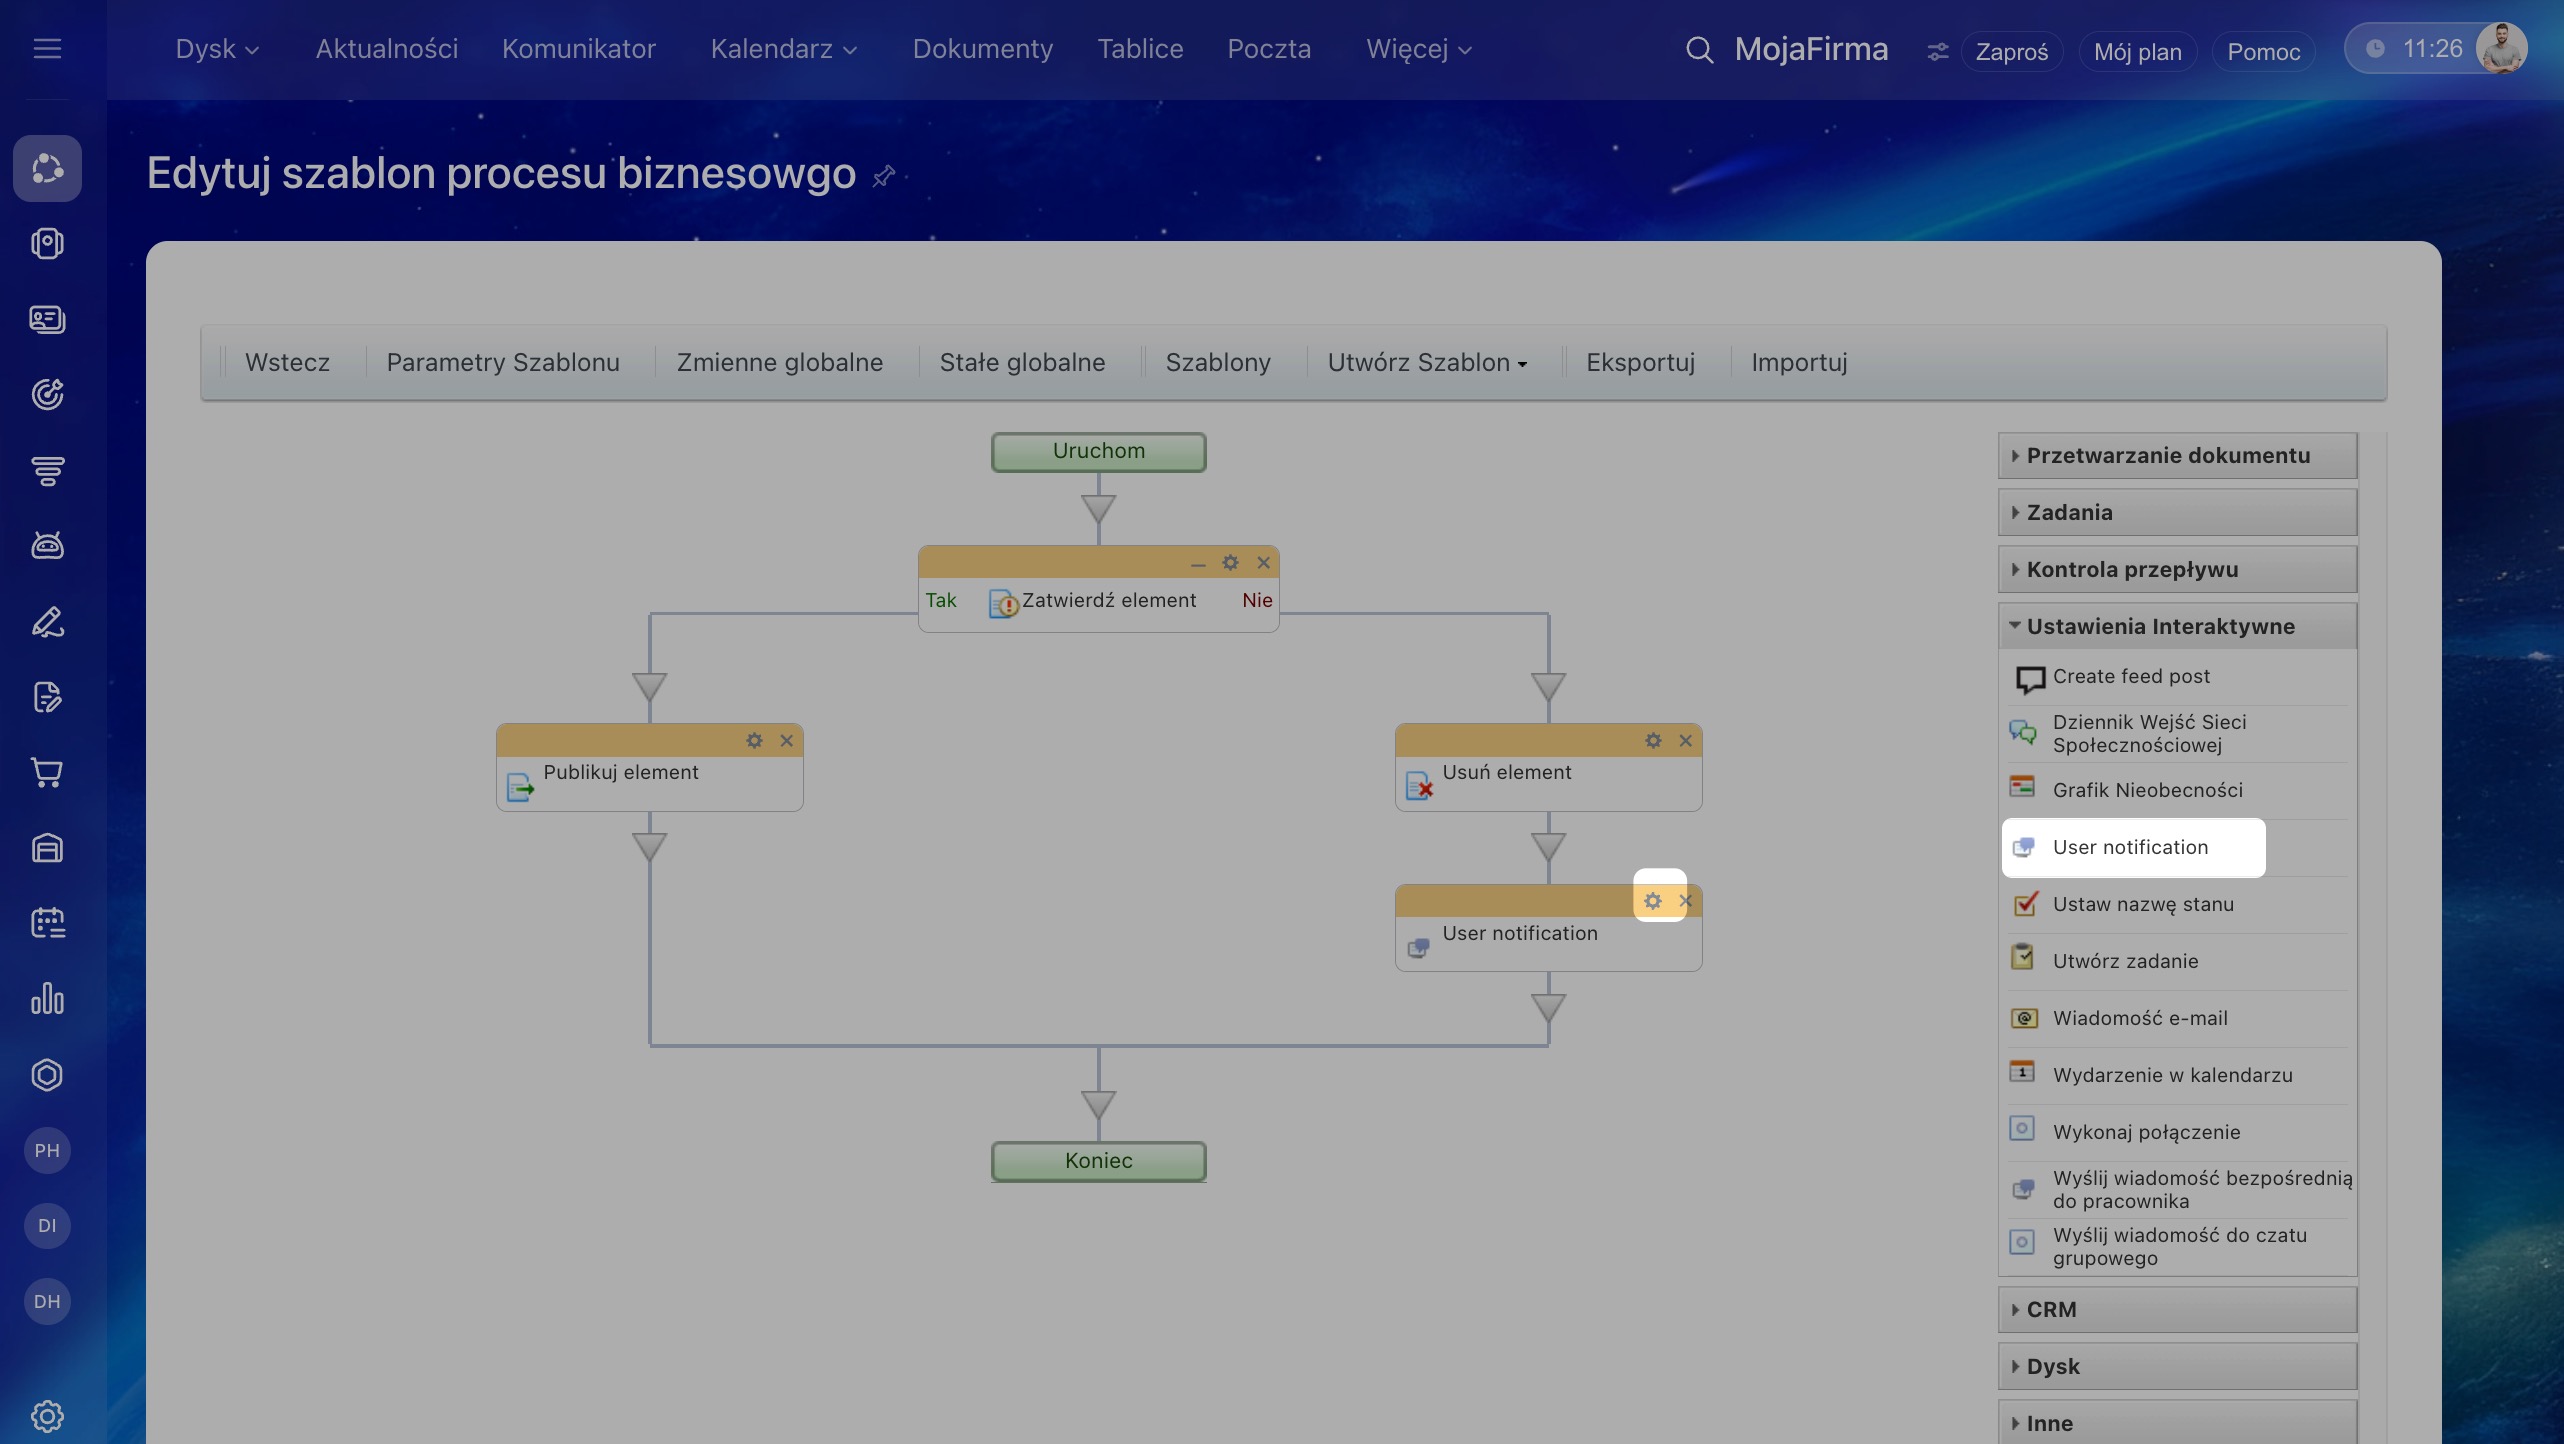
Task: Select Wiadomość e-mail activity
Action: click(2139, 1018)
